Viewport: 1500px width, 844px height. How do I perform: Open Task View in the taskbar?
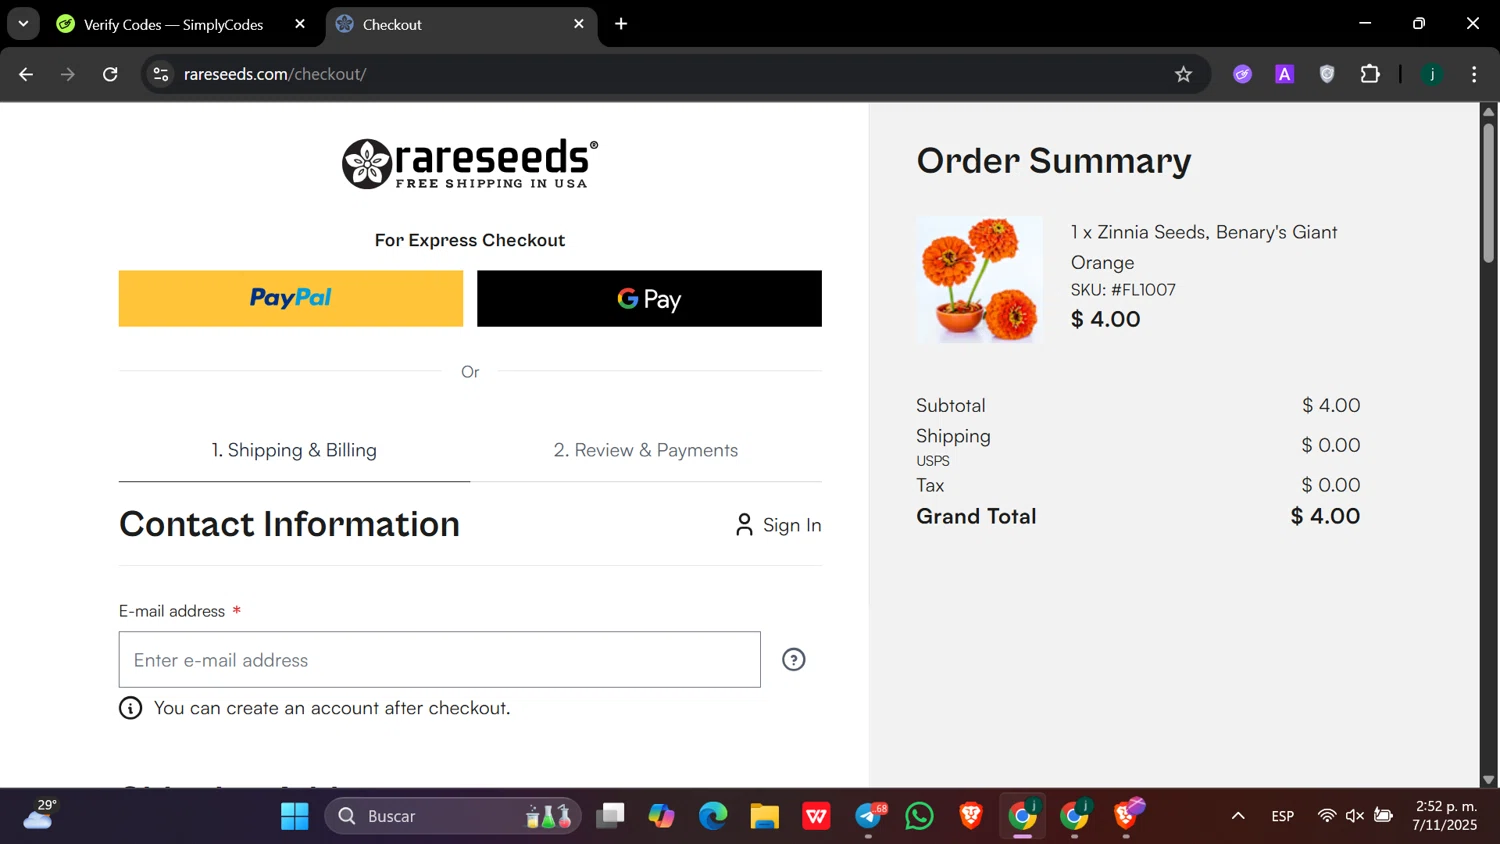pyautogui.click(x=610, y=816)
